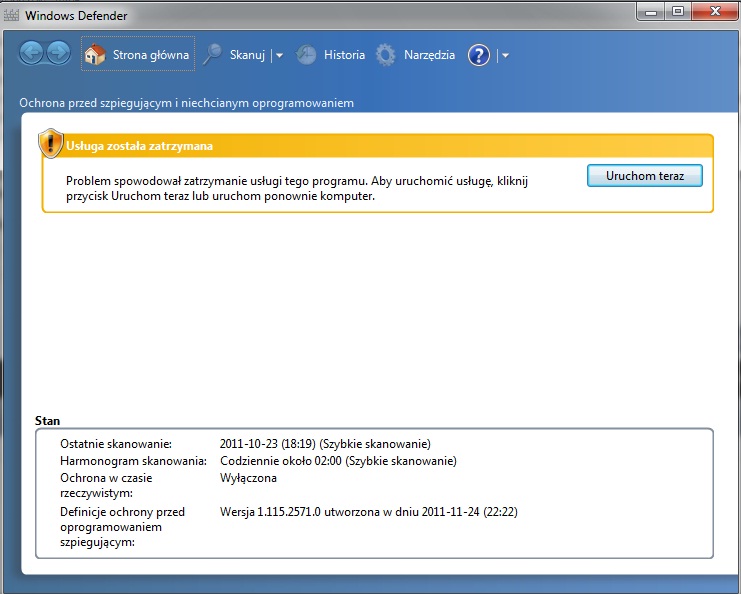
Task: Go forward with the blue forward arrow
Action: [59, 53]
